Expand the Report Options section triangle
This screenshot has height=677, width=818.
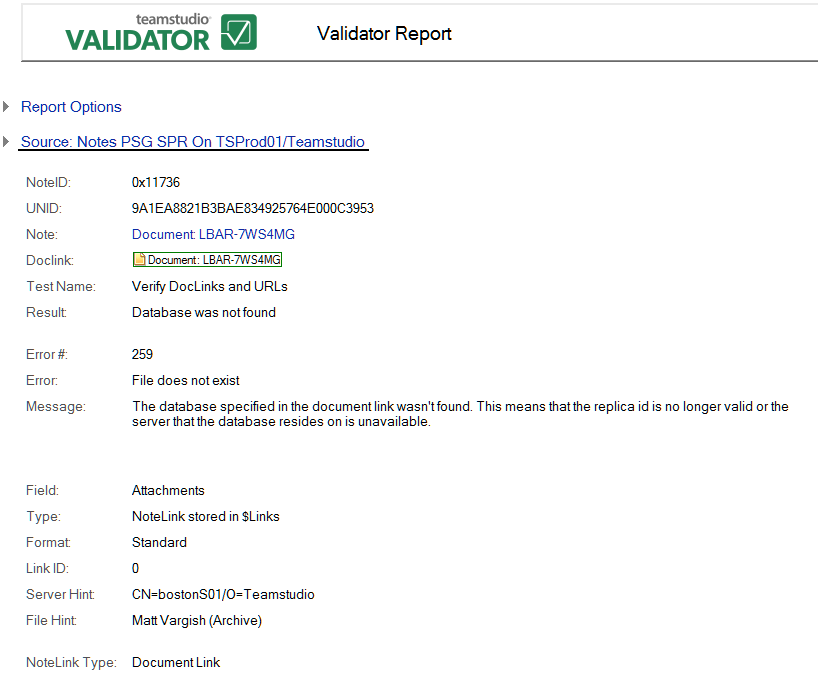pos(6,106)
